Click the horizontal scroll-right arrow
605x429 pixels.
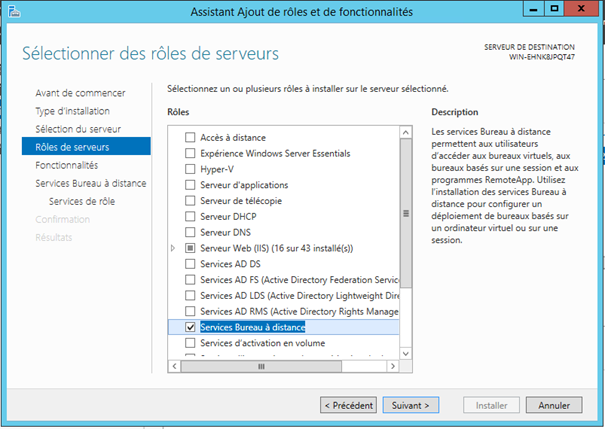click(x=394, y=366)
